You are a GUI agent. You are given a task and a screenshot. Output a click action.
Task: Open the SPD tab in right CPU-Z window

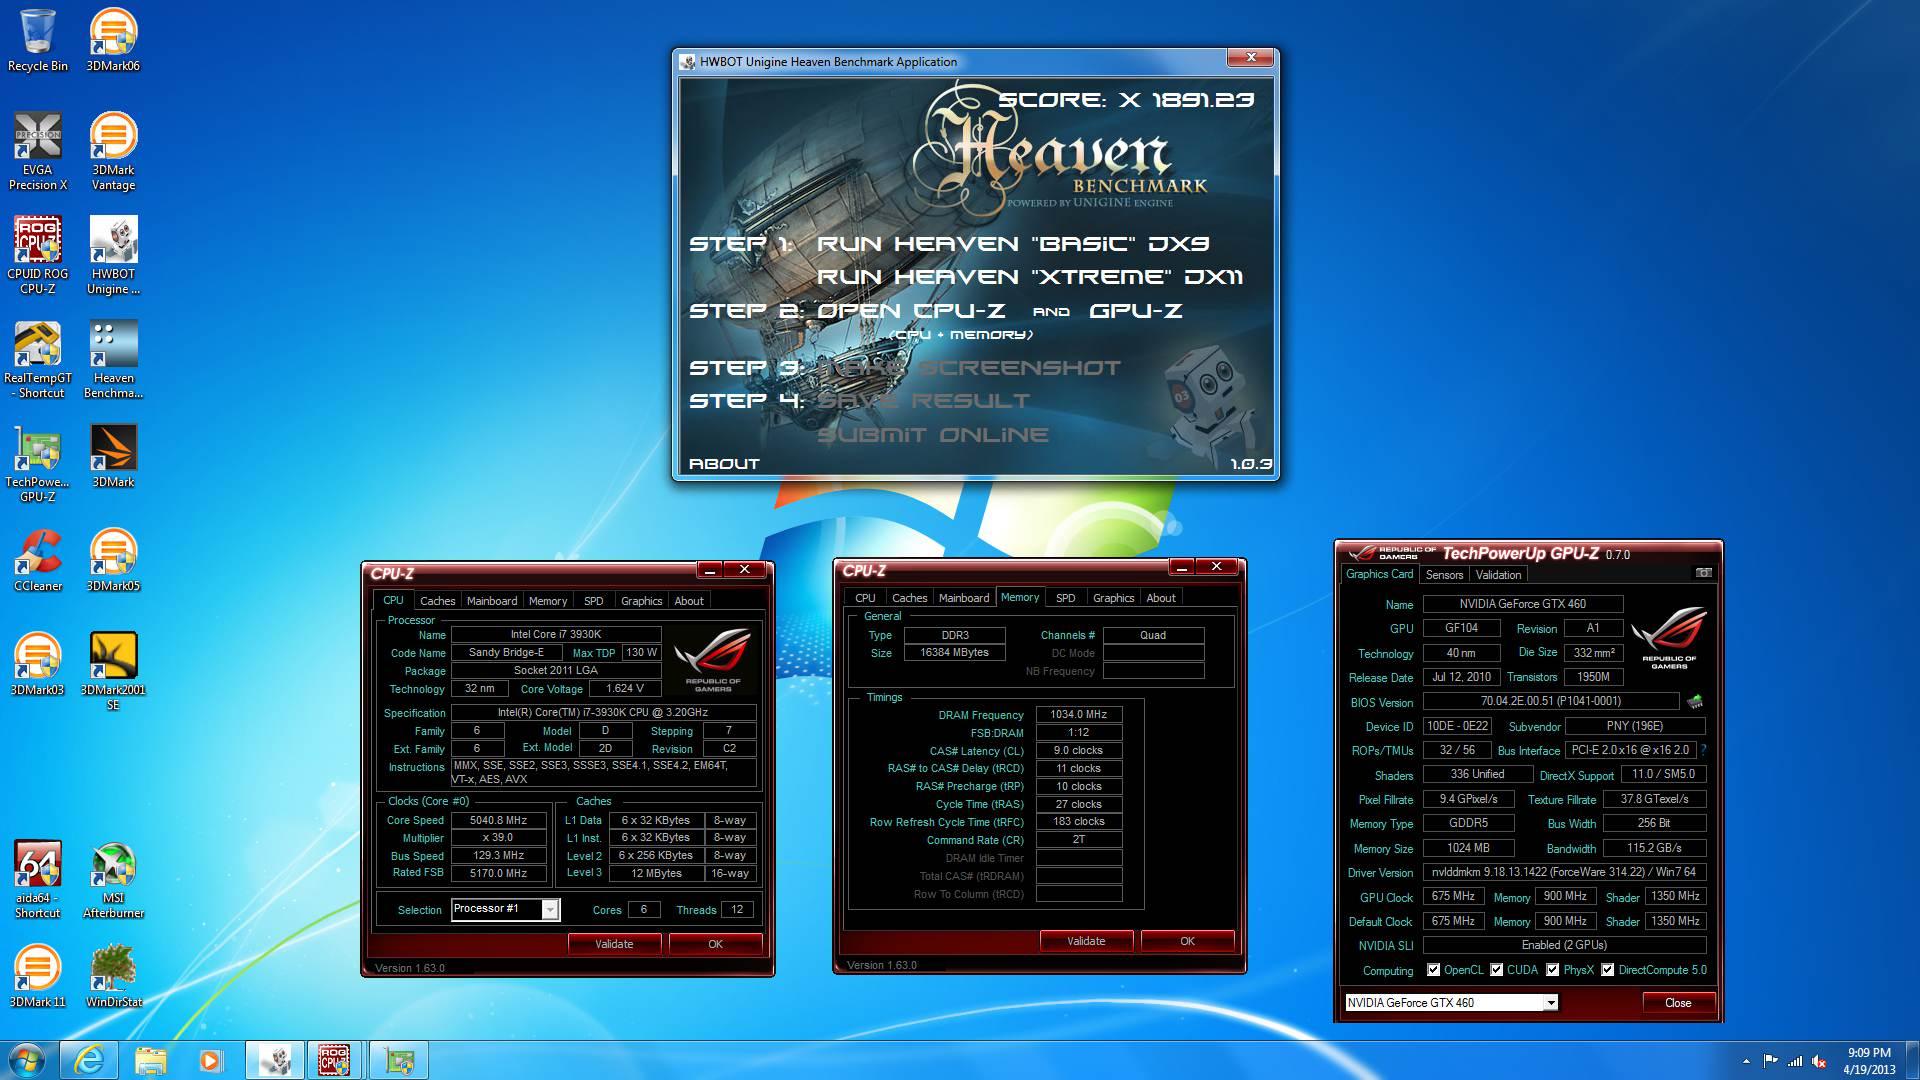pos(1066,598)
